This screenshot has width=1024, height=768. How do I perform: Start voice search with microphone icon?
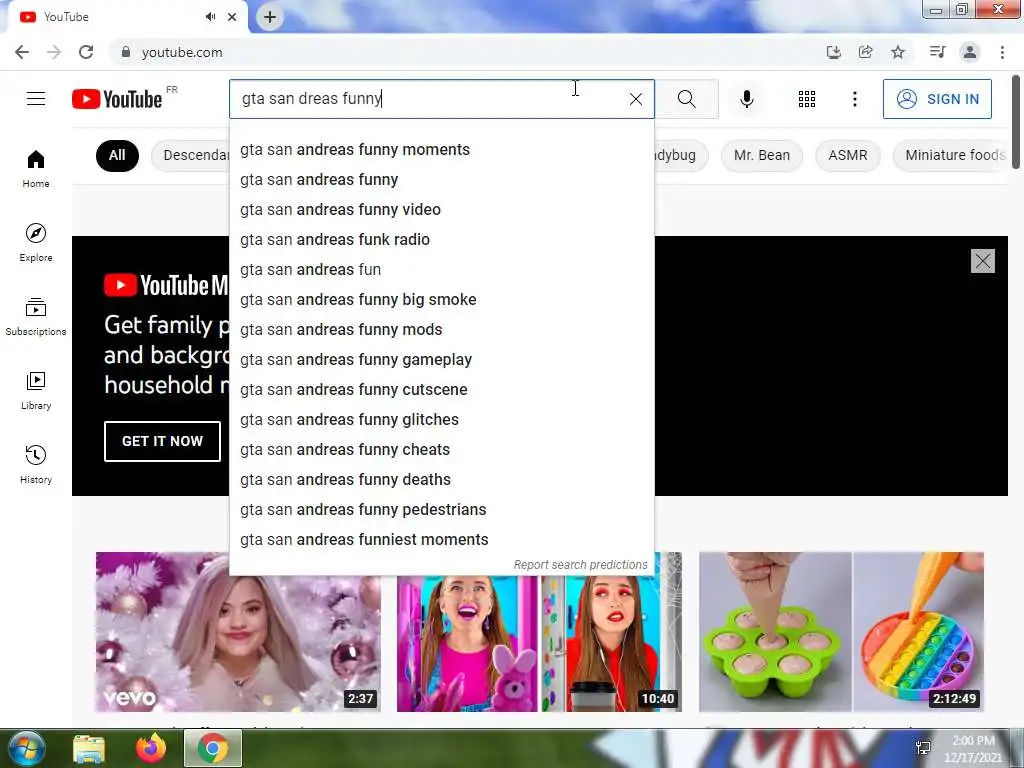pos(747,99)
